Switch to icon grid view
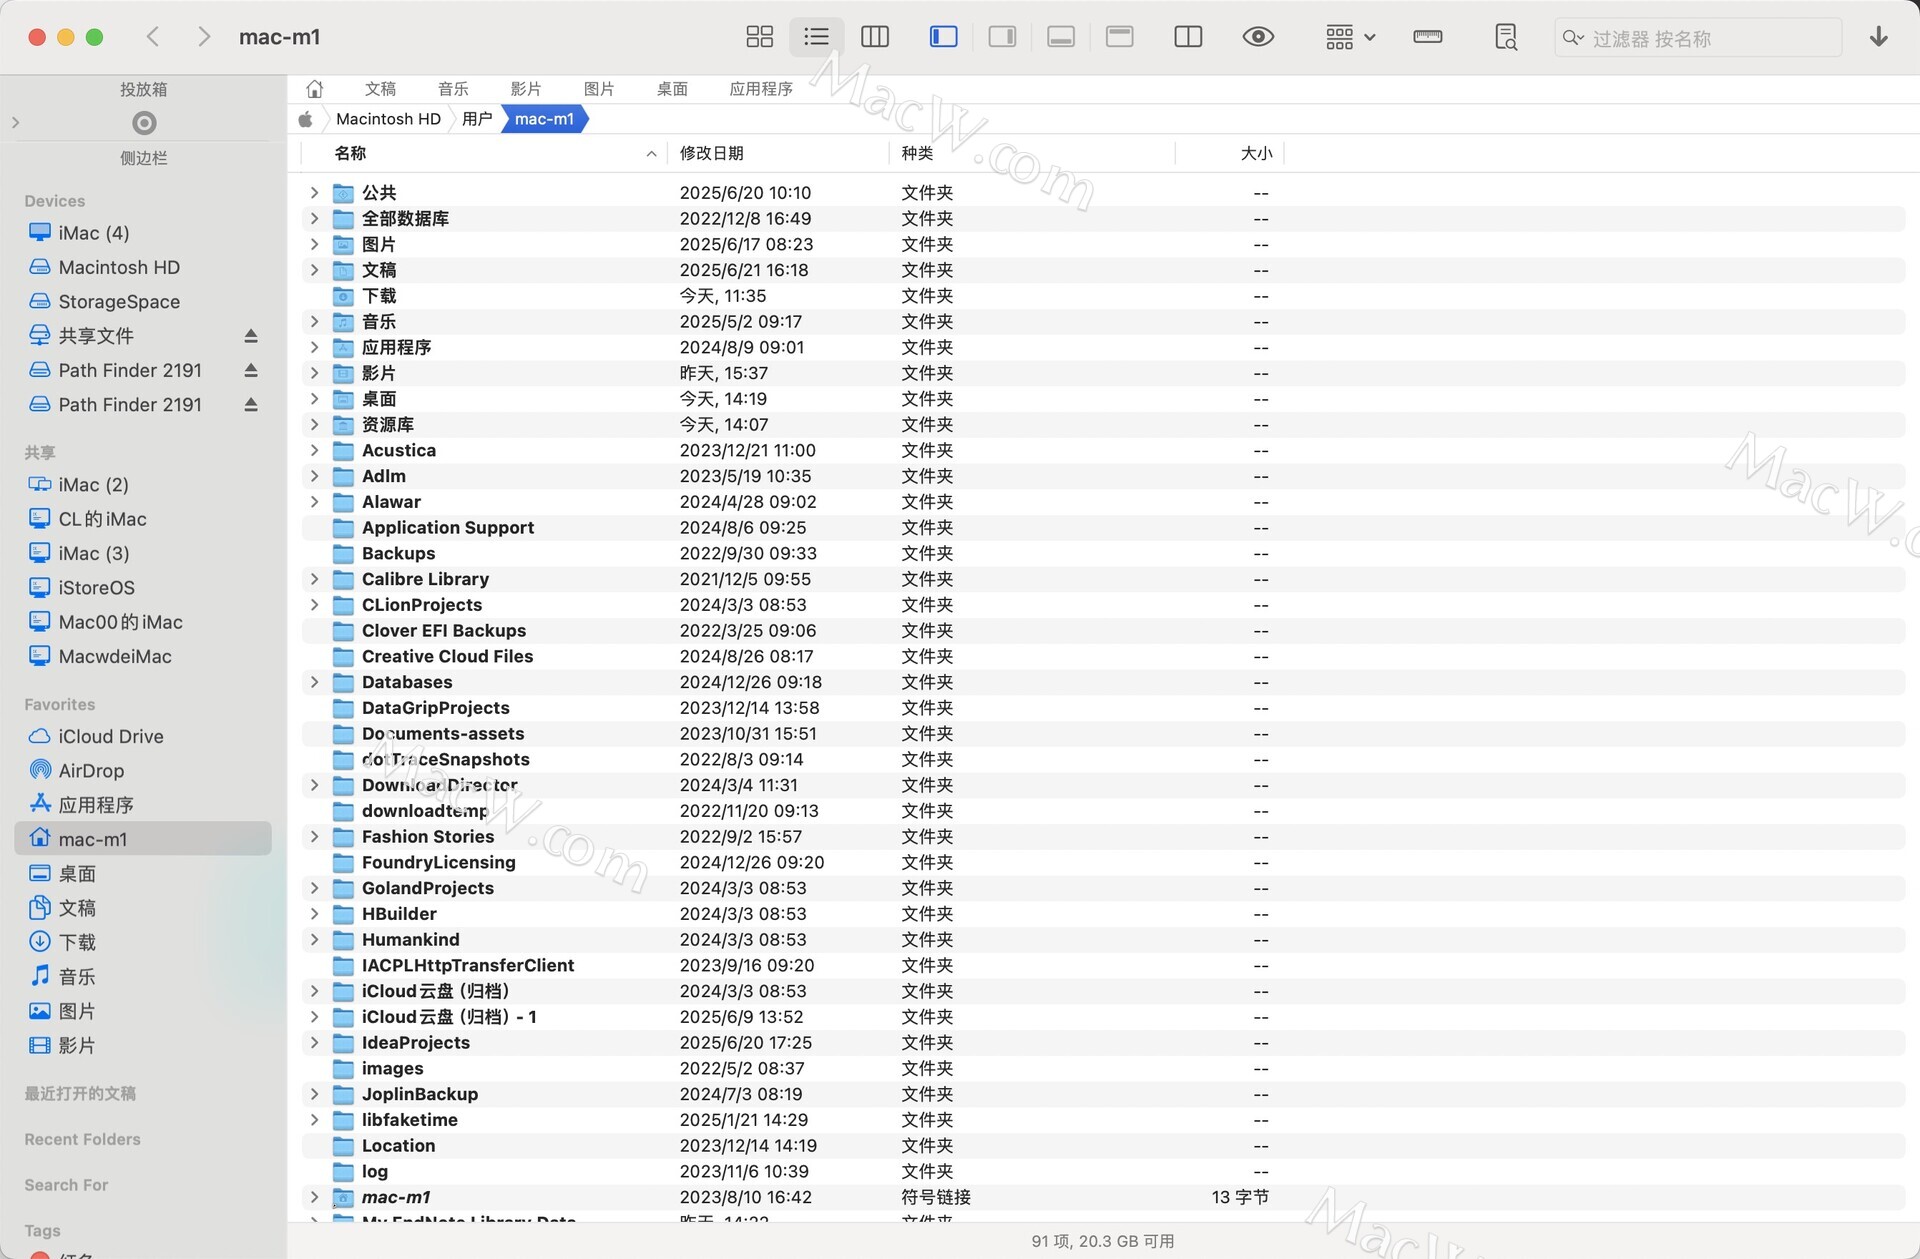Viewport: 1920px width, 1259px height. click(759, 37)
